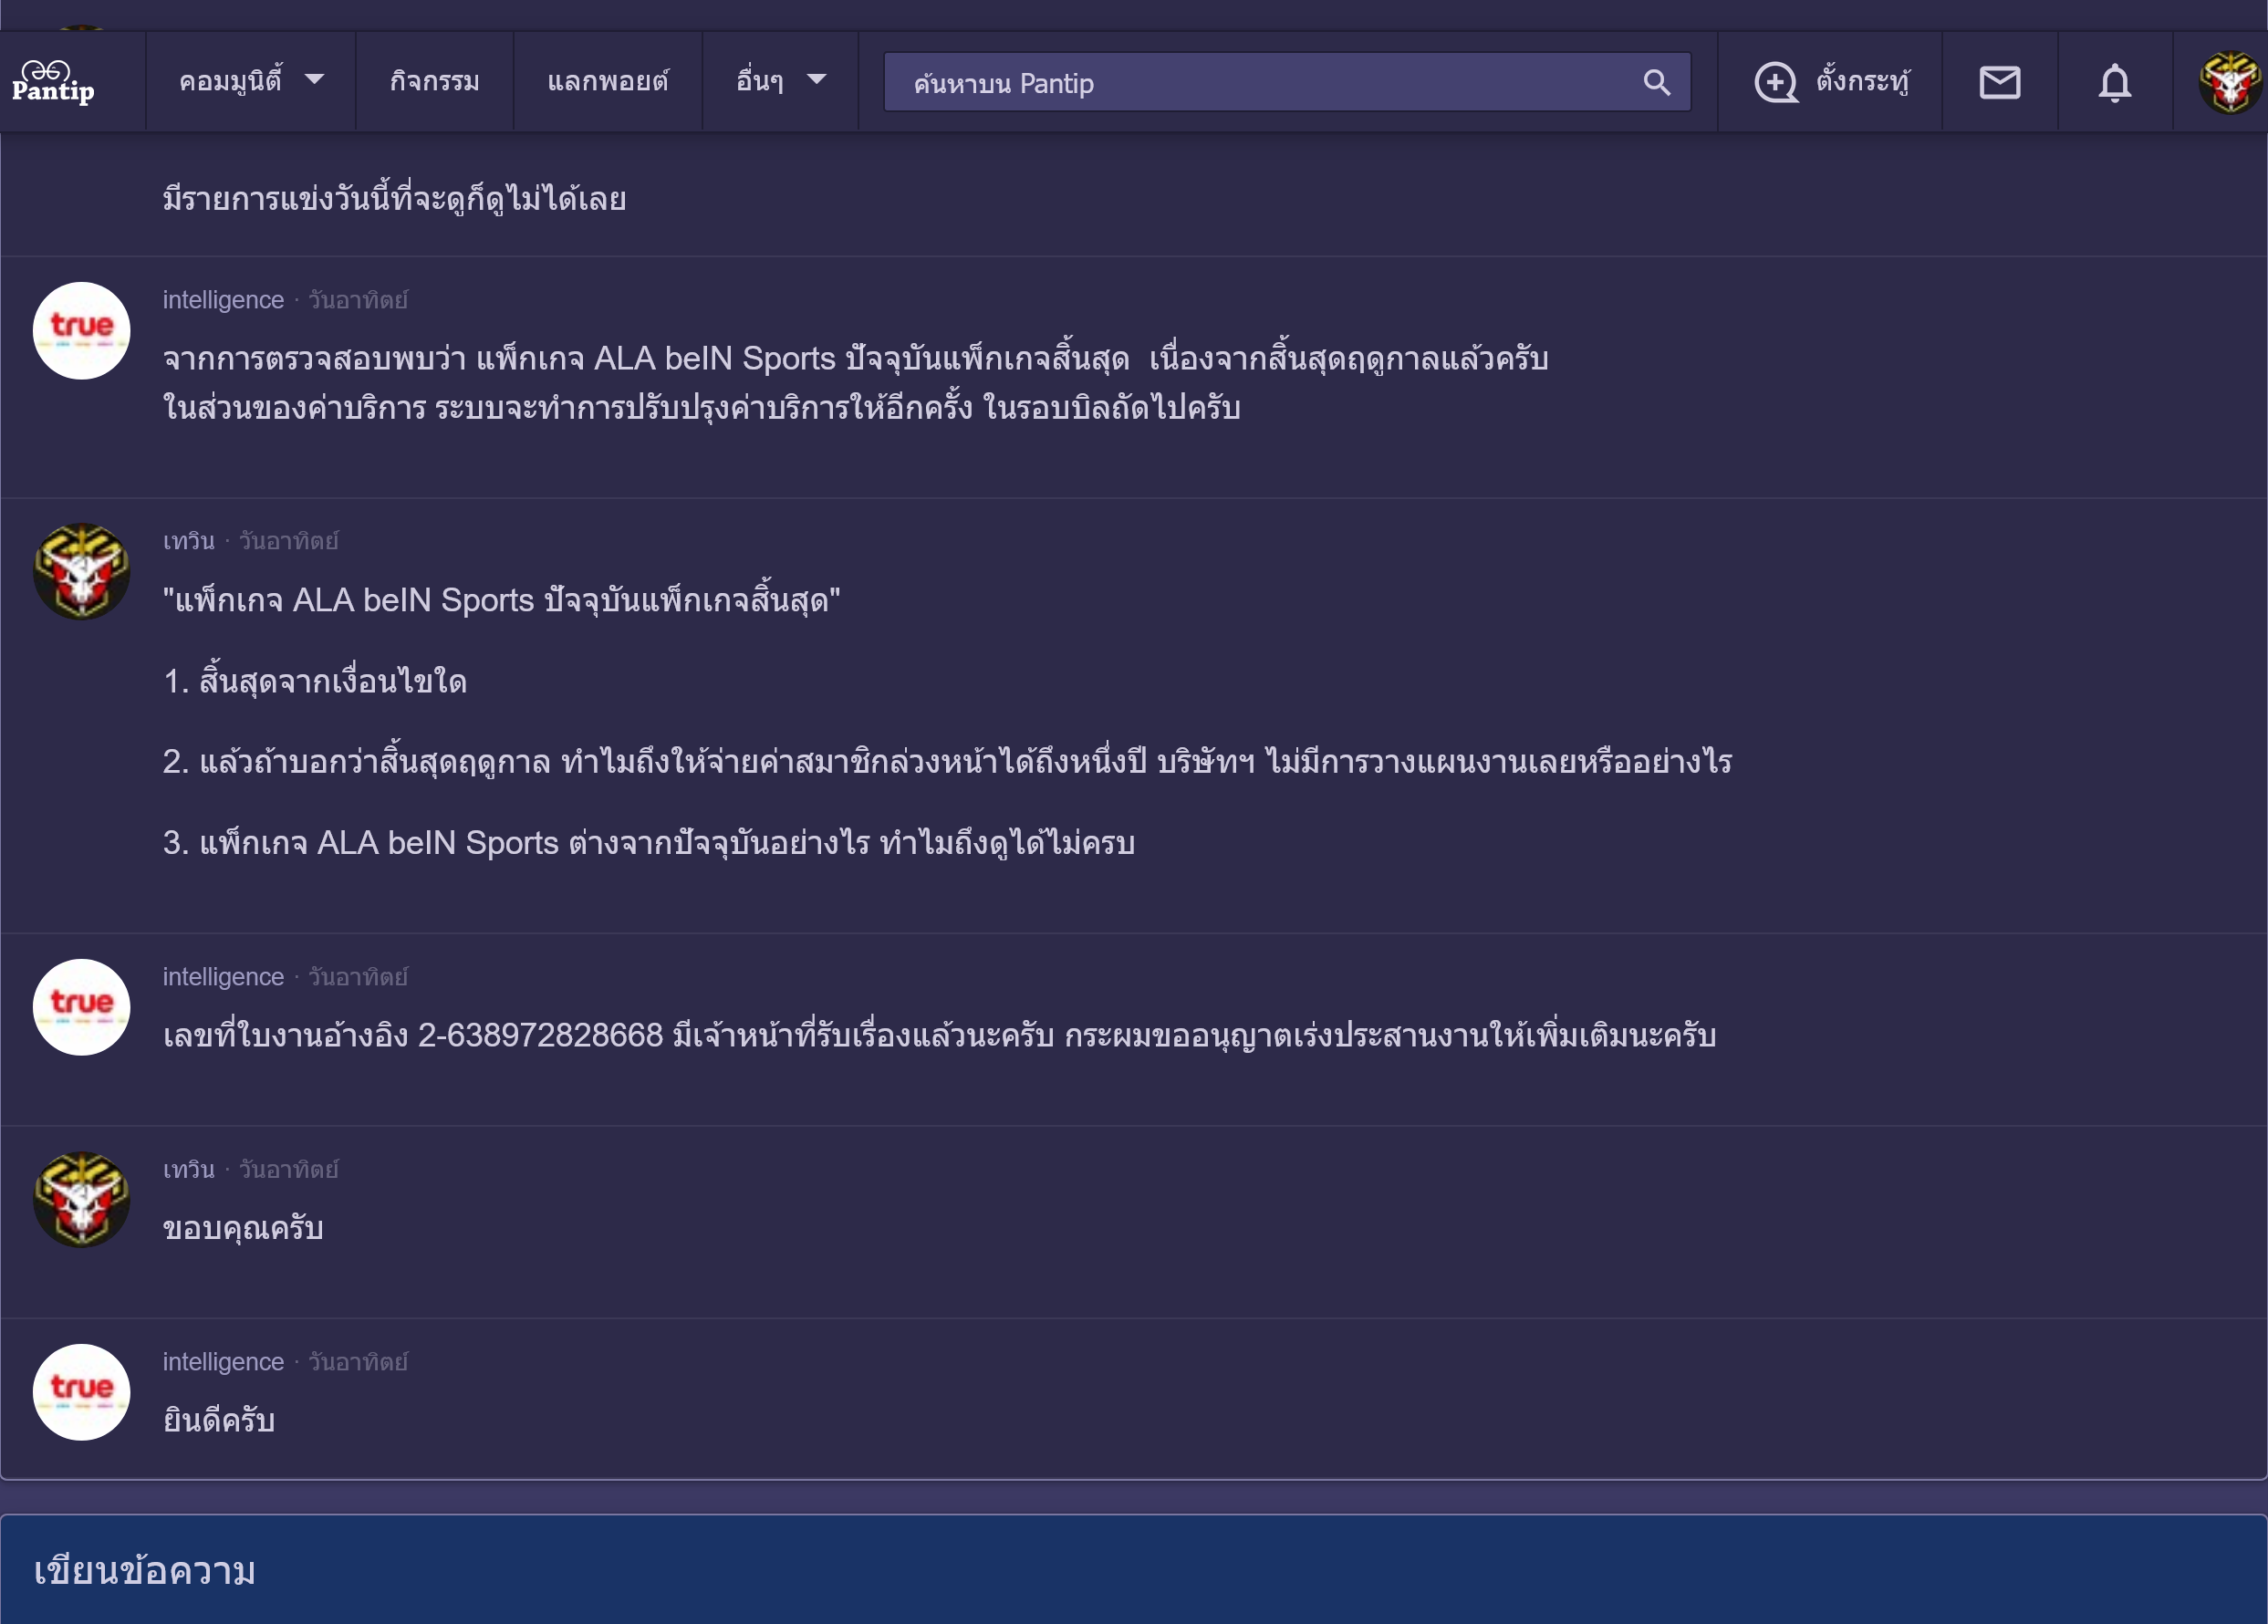Open the messages envelope icon
The width and height of the screenshot is (2268, 1624).
[x=1999, y=82]
